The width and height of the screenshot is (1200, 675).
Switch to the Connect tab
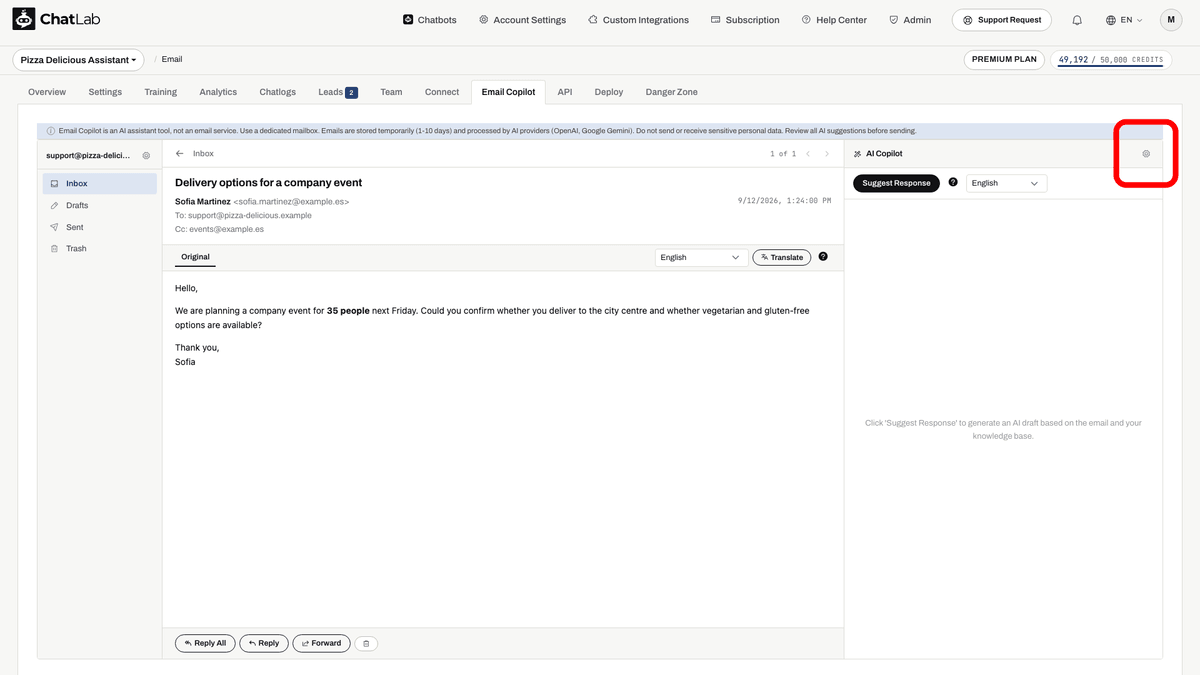[x=442, y=92]
